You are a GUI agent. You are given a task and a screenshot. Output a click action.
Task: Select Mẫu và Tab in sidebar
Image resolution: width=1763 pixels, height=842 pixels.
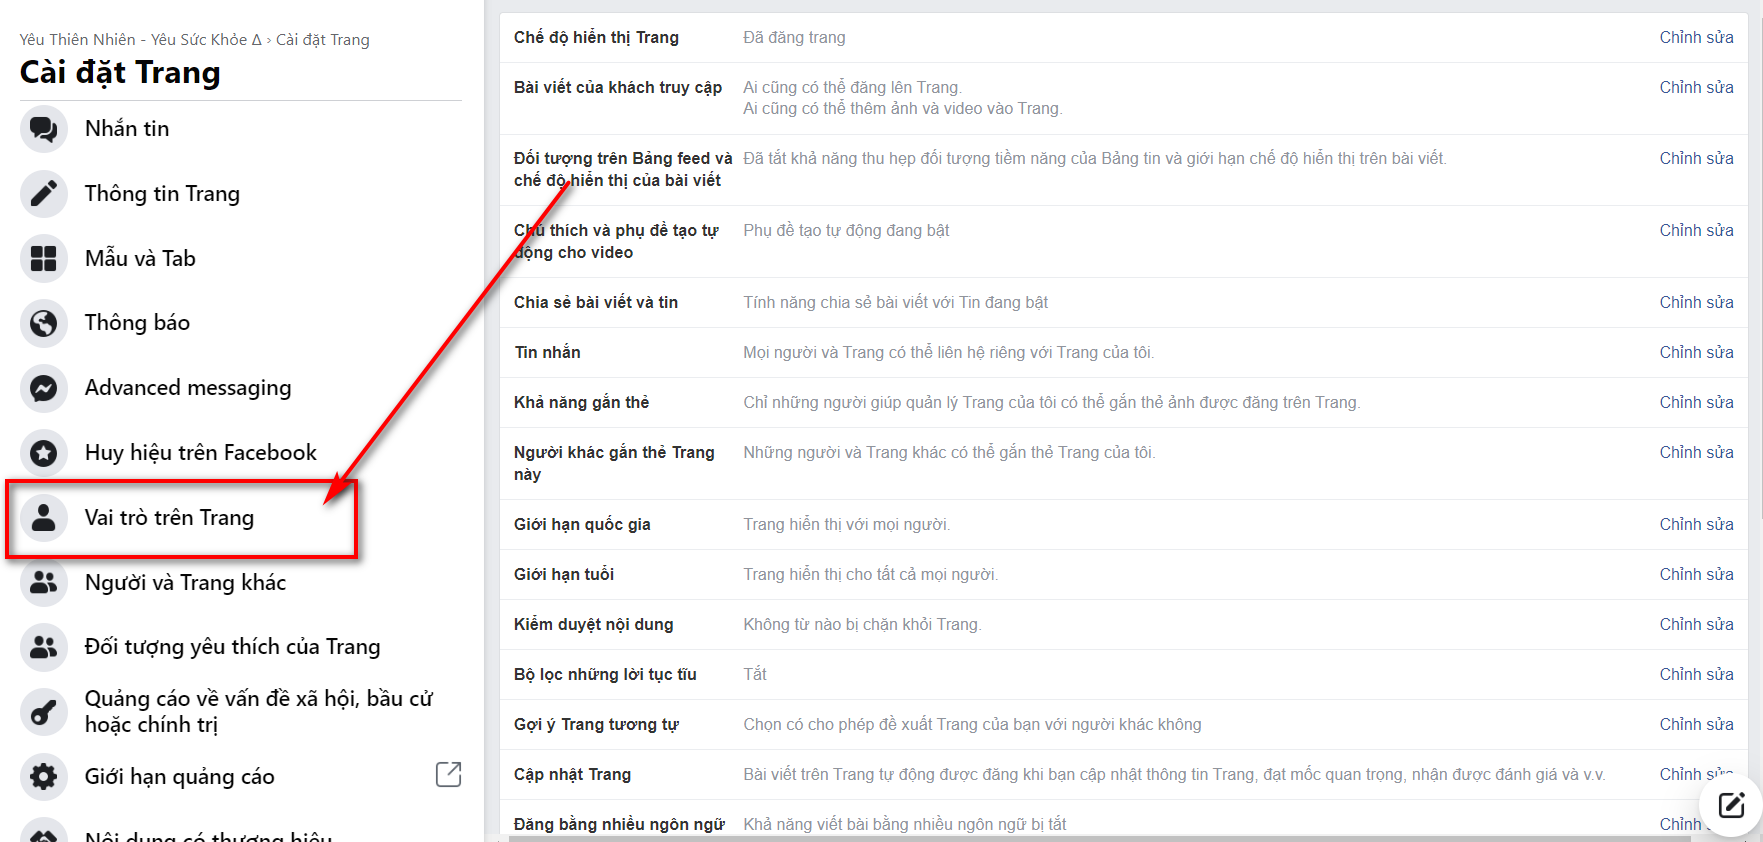click(140, 259)
